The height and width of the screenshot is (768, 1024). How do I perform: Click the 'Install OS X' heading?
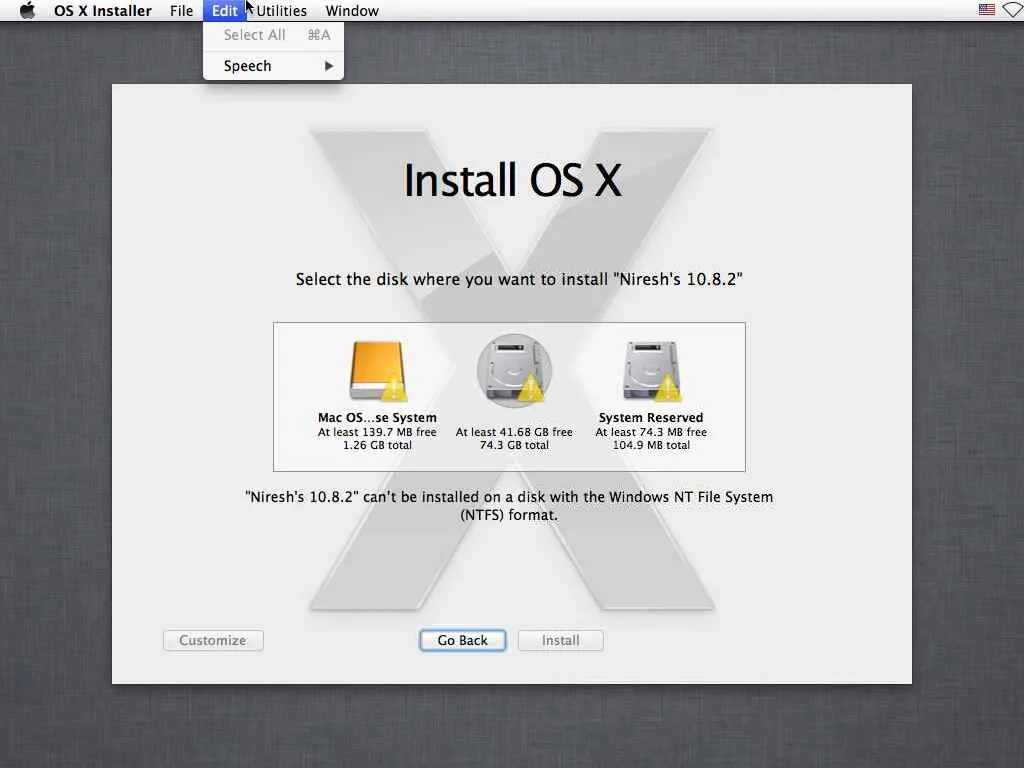(x=513, y=180)
